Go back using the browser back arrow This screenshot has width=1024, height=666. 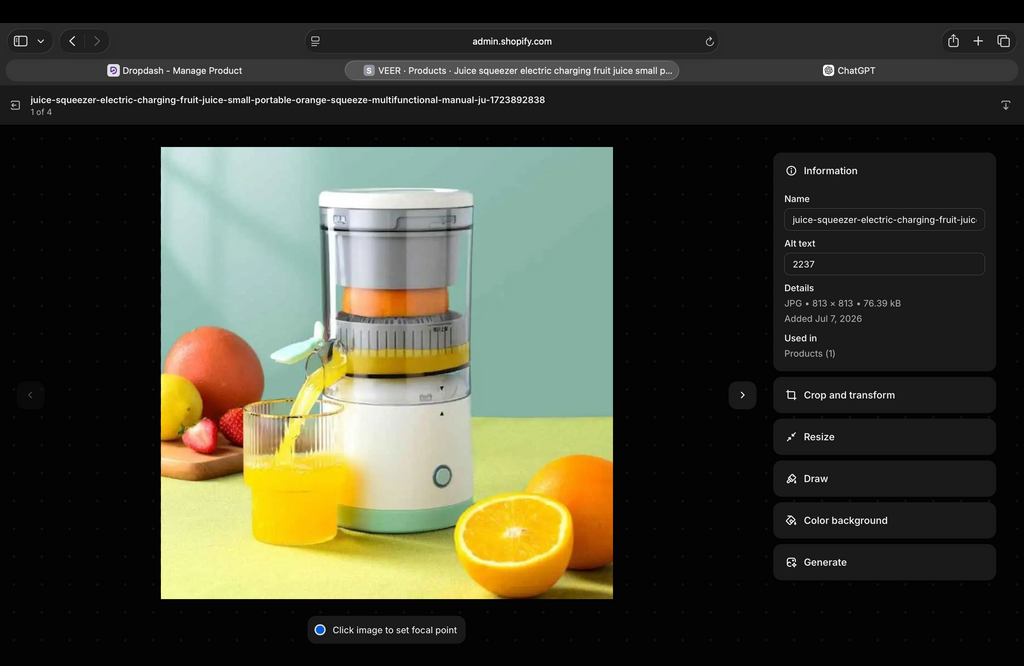[72, 41]
